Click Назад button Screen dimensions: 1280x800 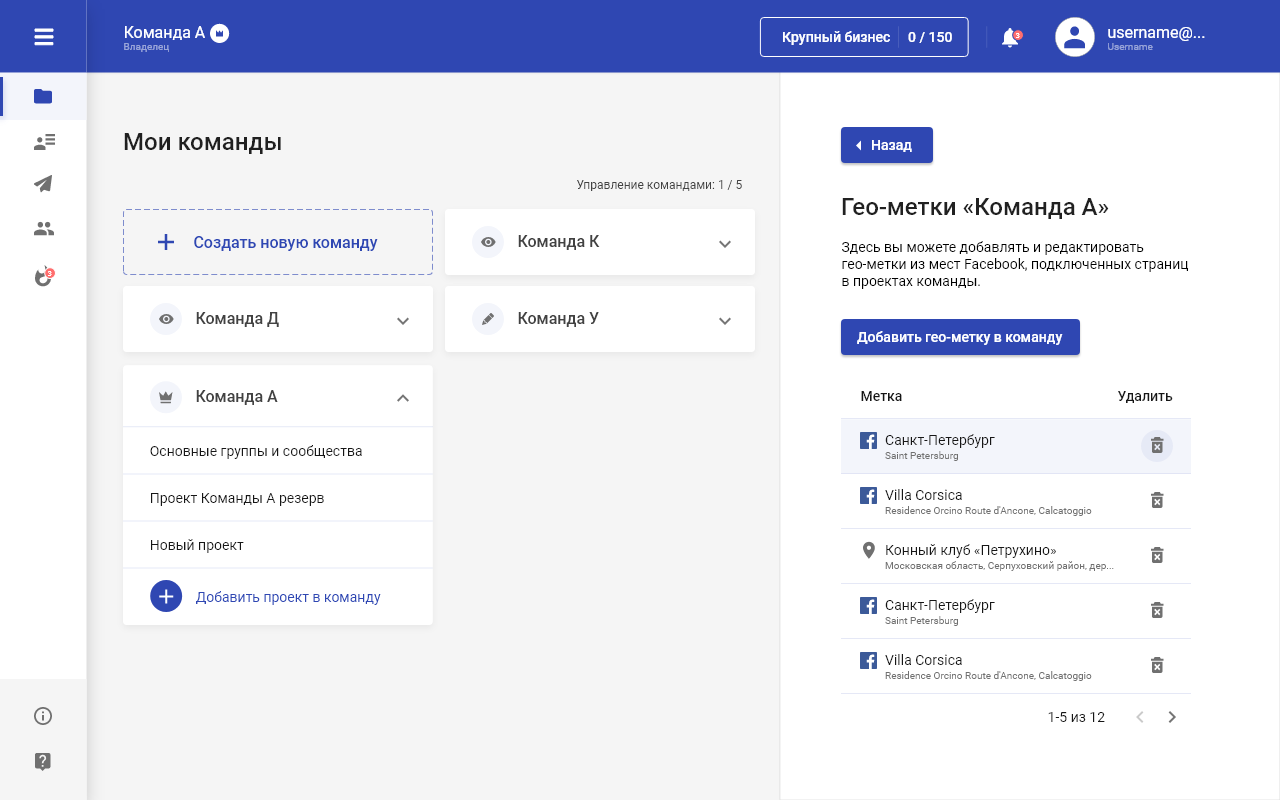(887, 145)
